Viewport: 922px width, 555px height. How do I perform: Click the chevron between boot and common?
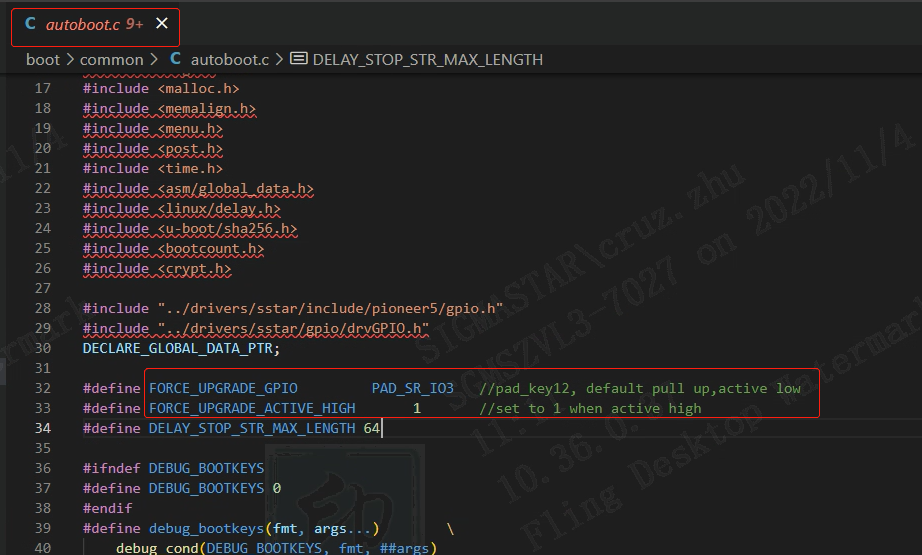click(70, 59)
